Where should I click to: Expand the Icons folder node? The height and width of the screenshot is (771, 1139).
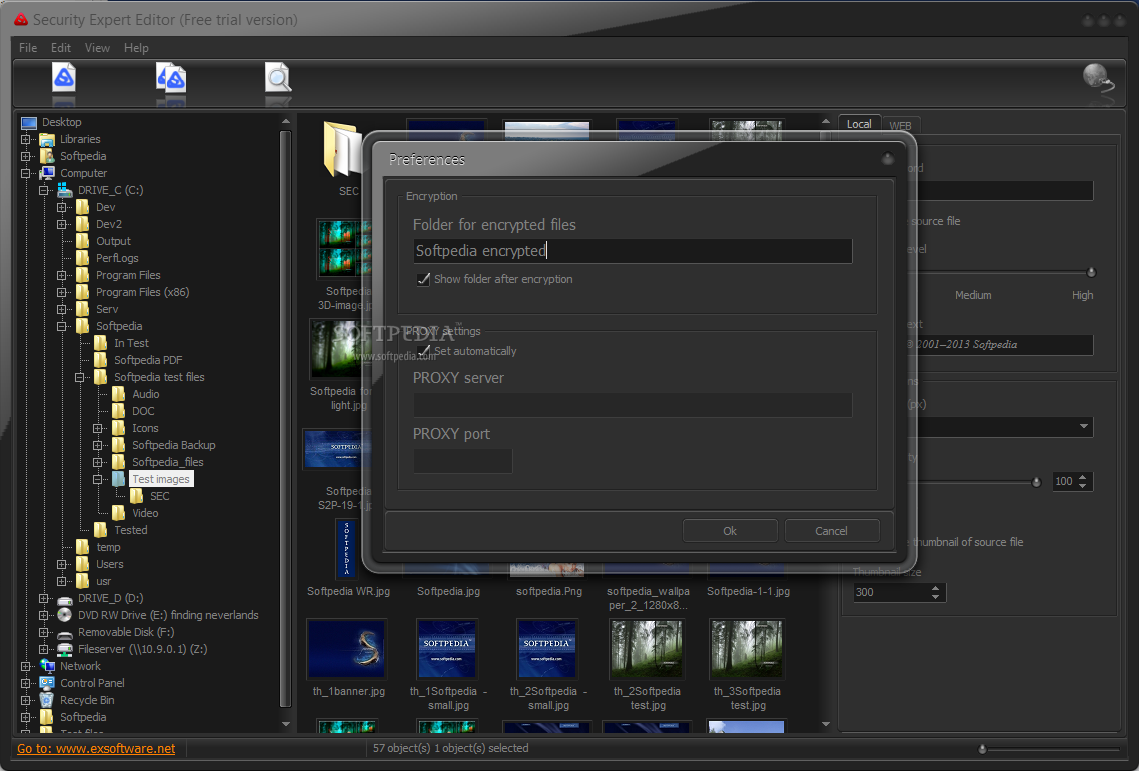[97, 428]
